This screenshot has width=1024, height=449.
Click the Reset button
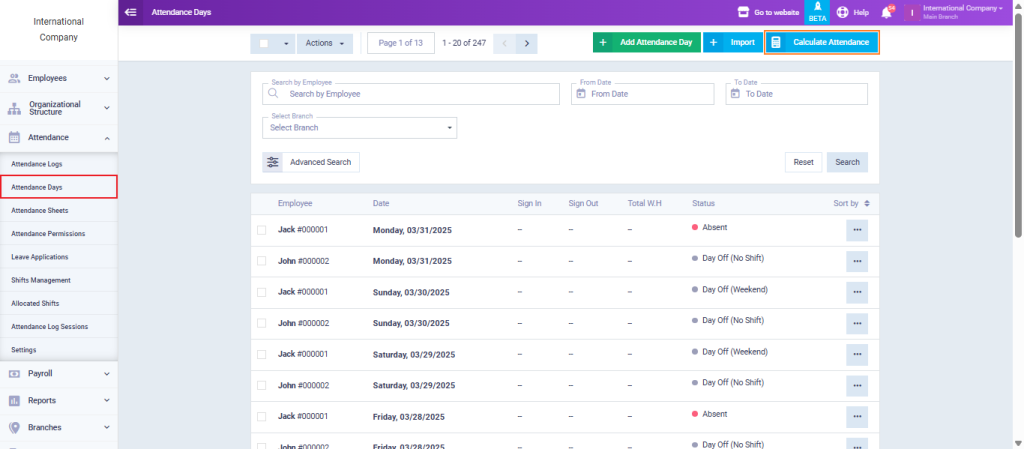click(803, 163)
